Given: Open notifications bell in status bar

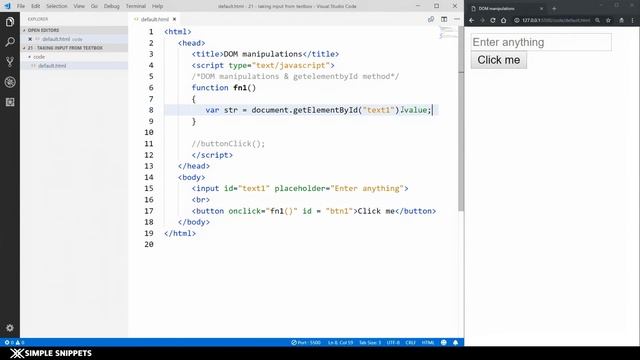Looking at the screenshot, I should tap(456, 342).
